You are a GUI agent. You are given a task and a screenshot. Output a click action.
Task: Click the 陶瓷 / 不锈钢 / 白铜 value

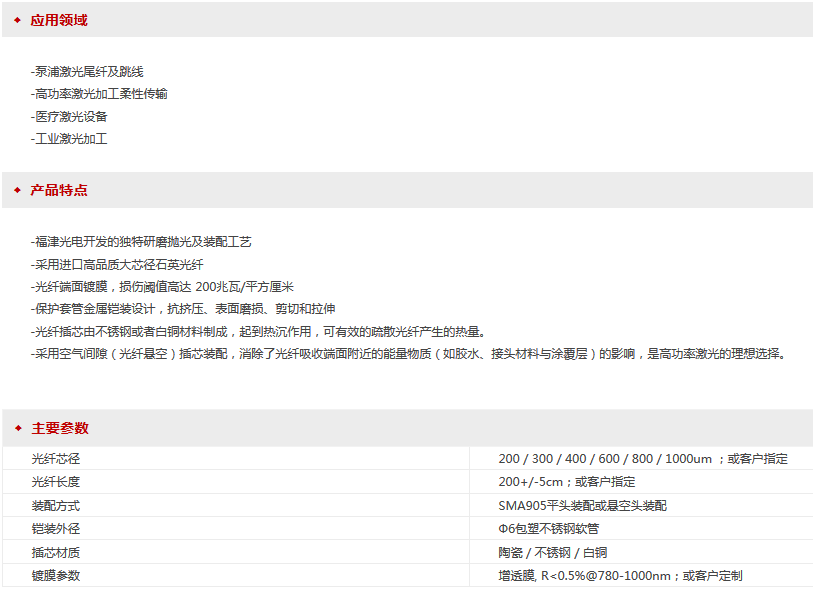(x=553, y=553)
